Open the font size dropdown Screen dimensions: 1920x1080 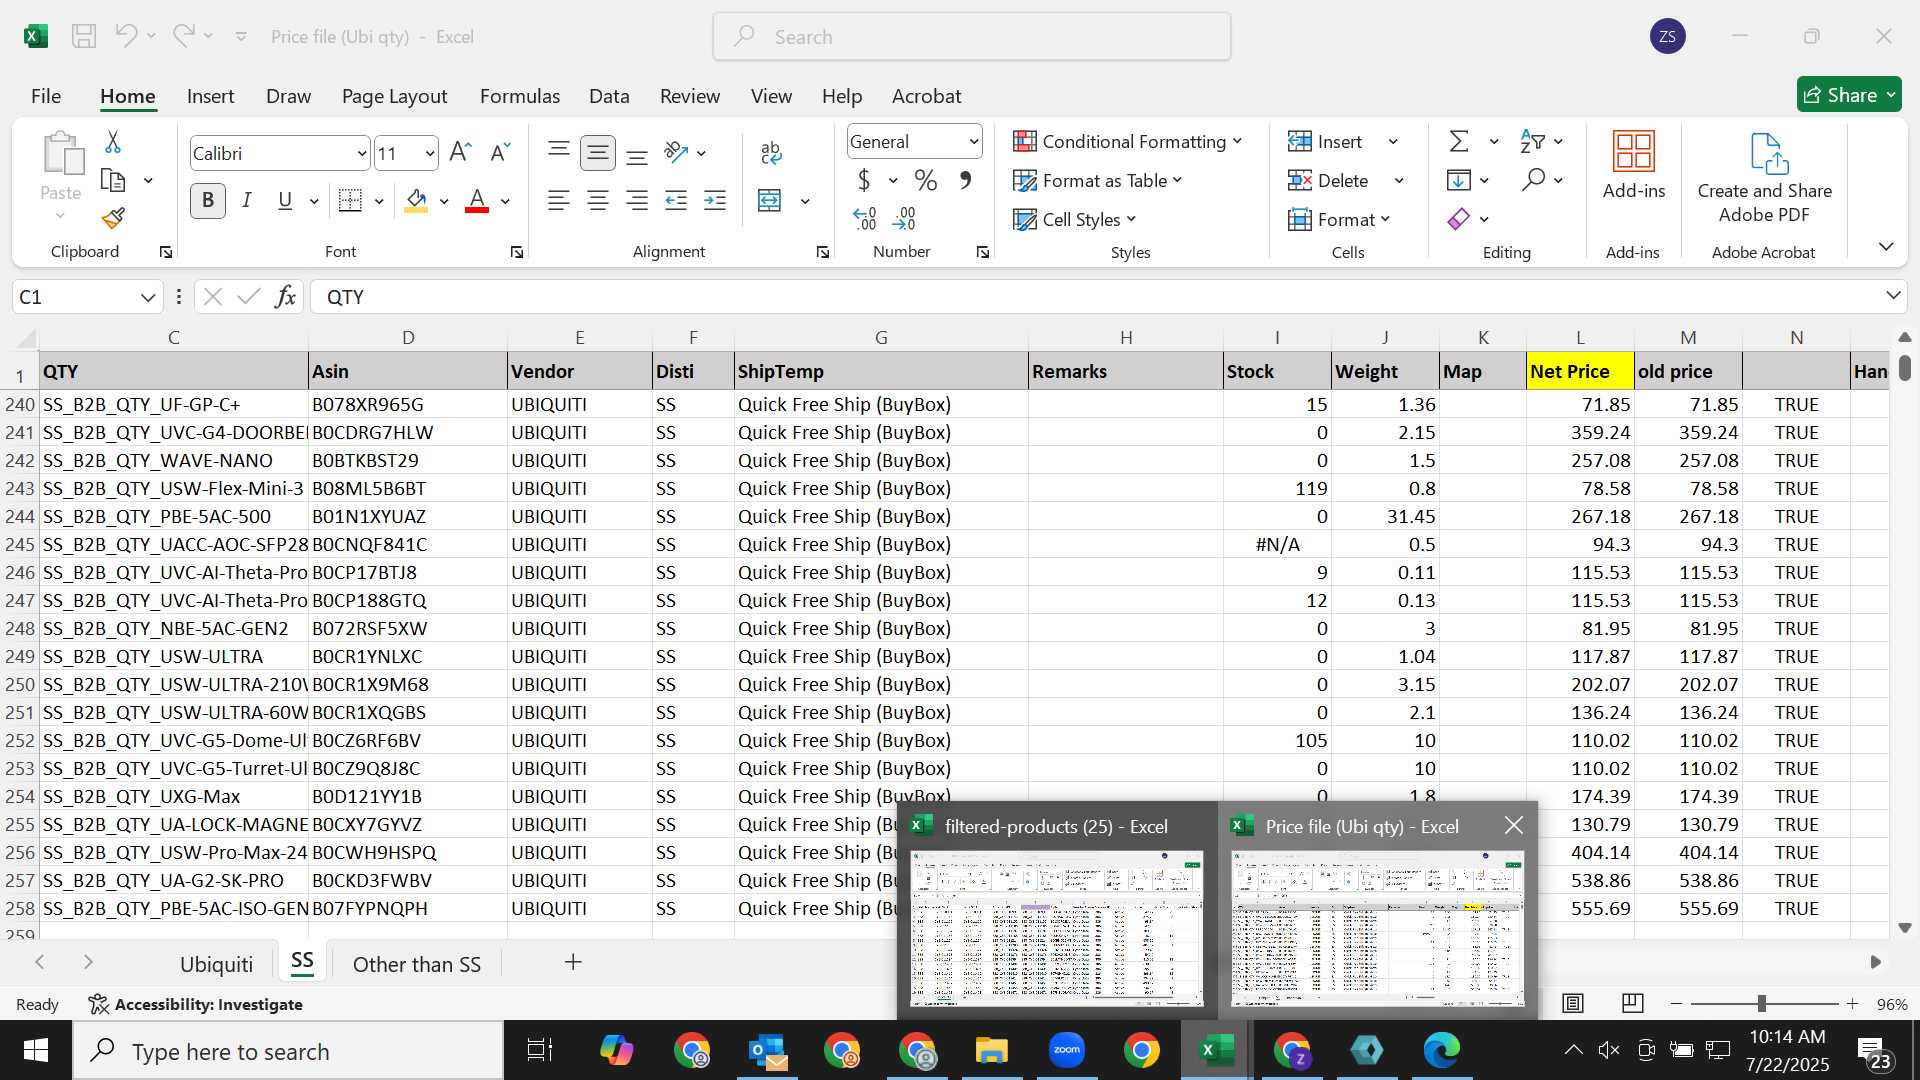pyautogui.click(x=430, y=153)
